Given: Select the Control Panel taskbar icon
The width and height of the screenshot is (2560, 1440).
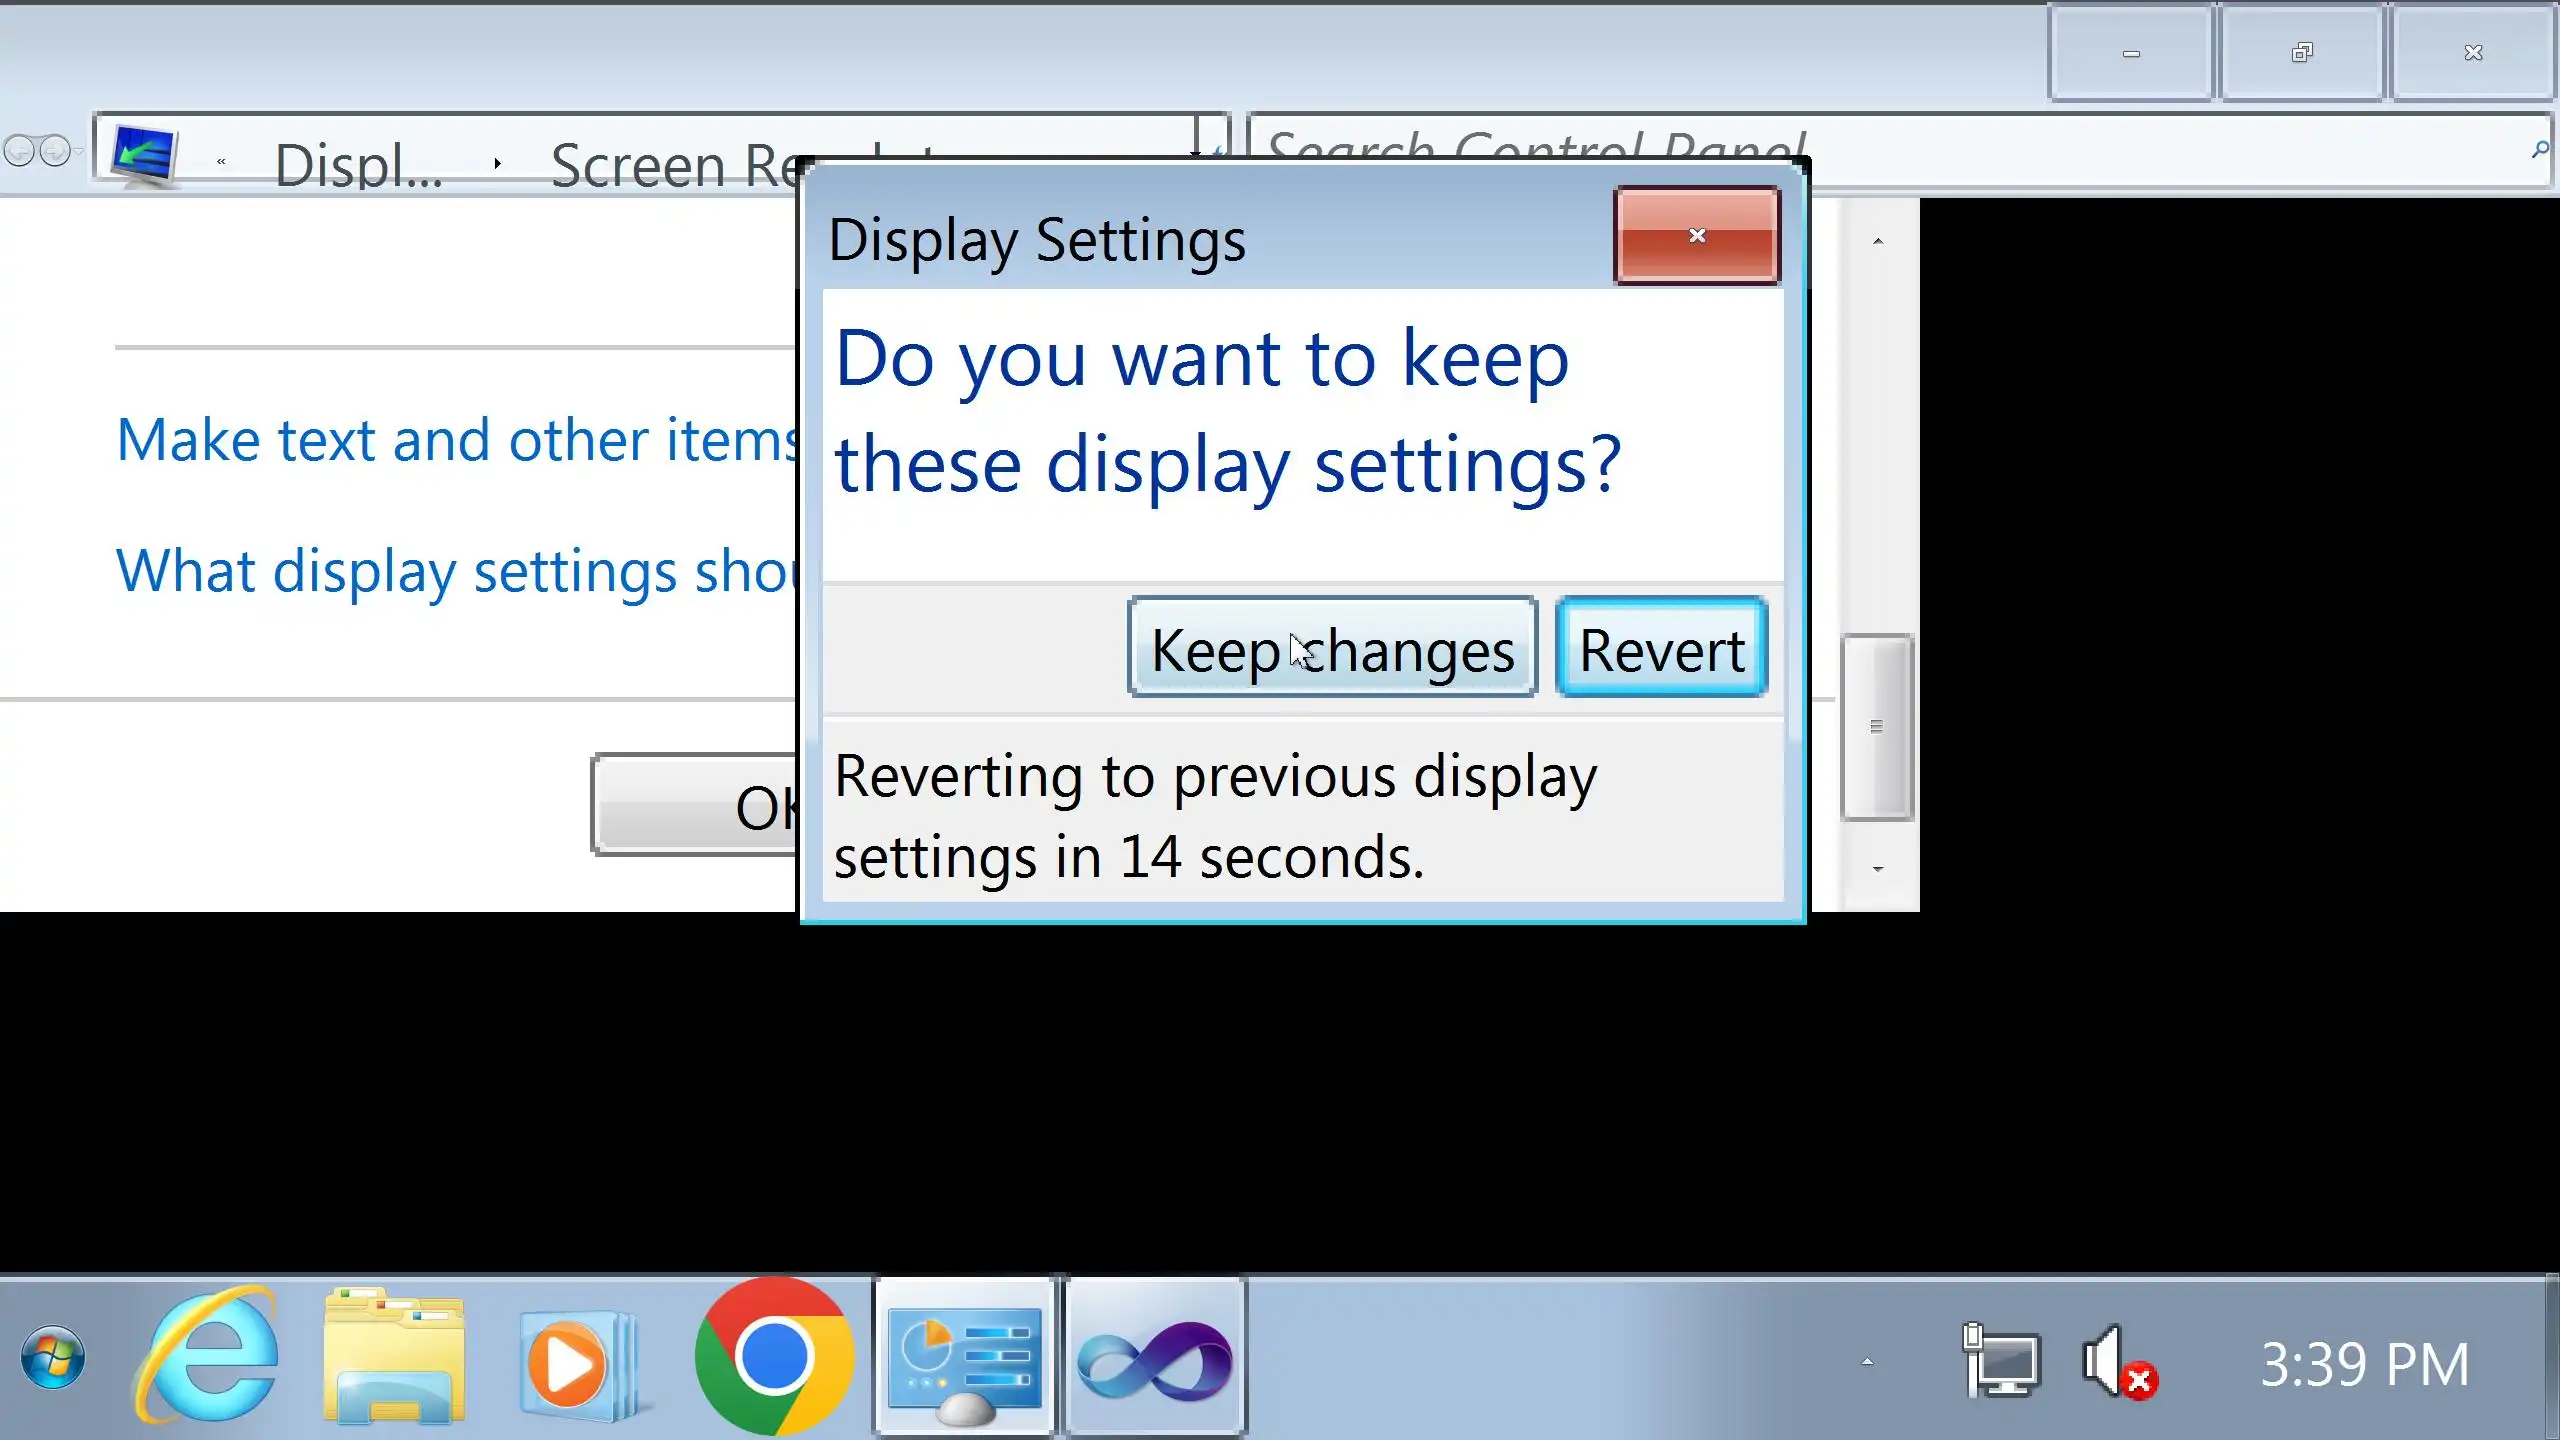Looking at the screenshot, I should pyautogui.click(x=963, y=1357).
